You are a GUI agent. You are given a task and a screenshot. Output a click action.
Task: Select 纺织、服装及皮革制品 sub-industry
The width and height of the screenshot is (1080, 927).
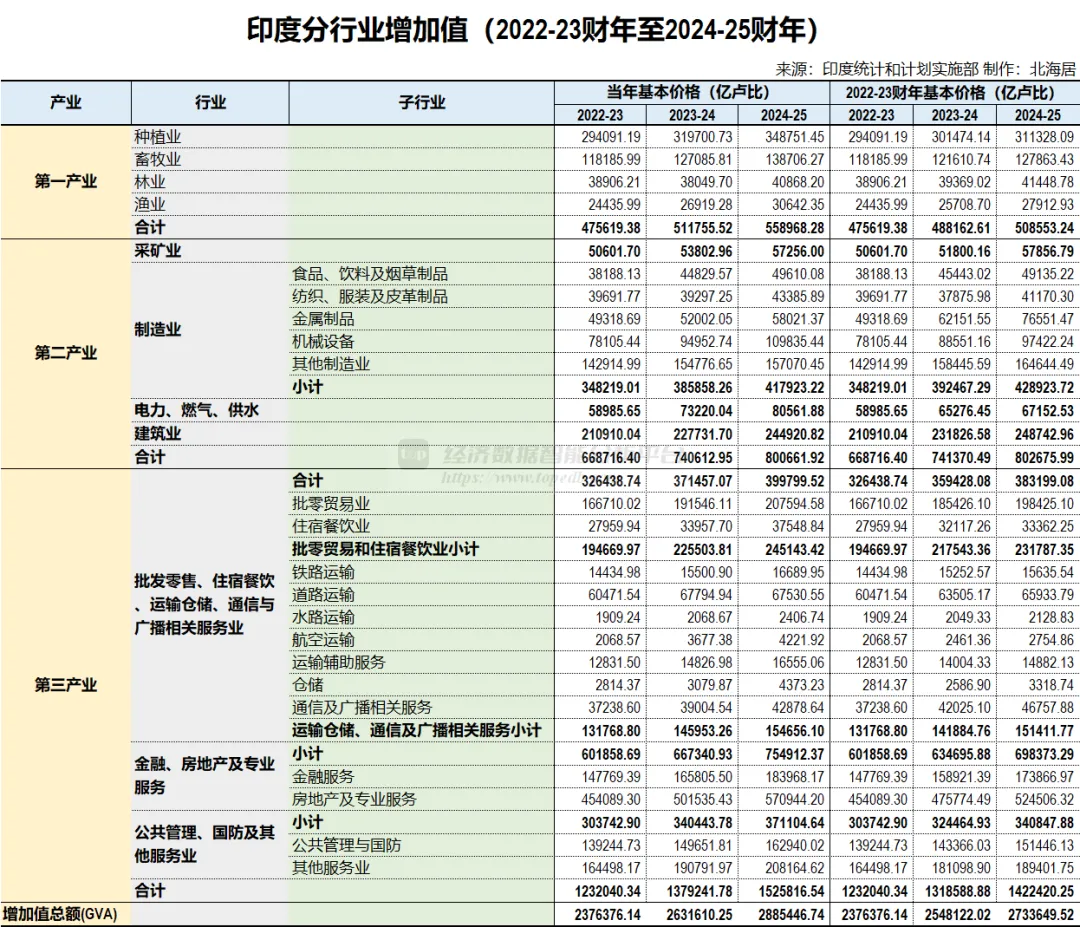coord(370,297)
